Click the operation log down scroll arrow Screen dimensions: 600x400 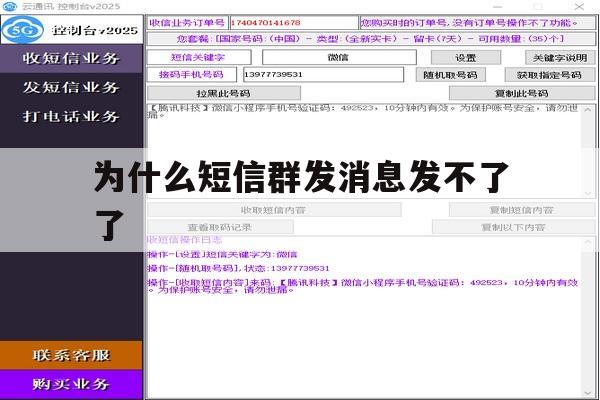click(x=588, y=393)
